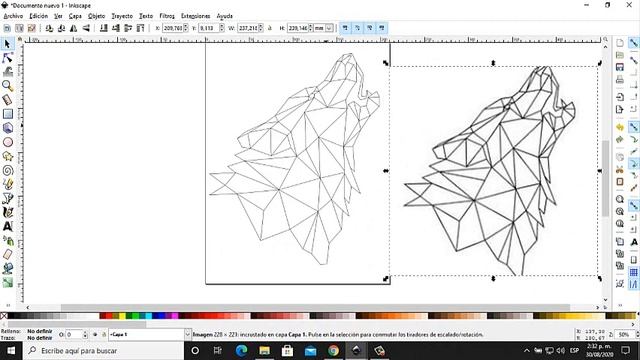This screenshot has width=640, height=360.
Task: Save document with the diskette icon
Action: 620,67
